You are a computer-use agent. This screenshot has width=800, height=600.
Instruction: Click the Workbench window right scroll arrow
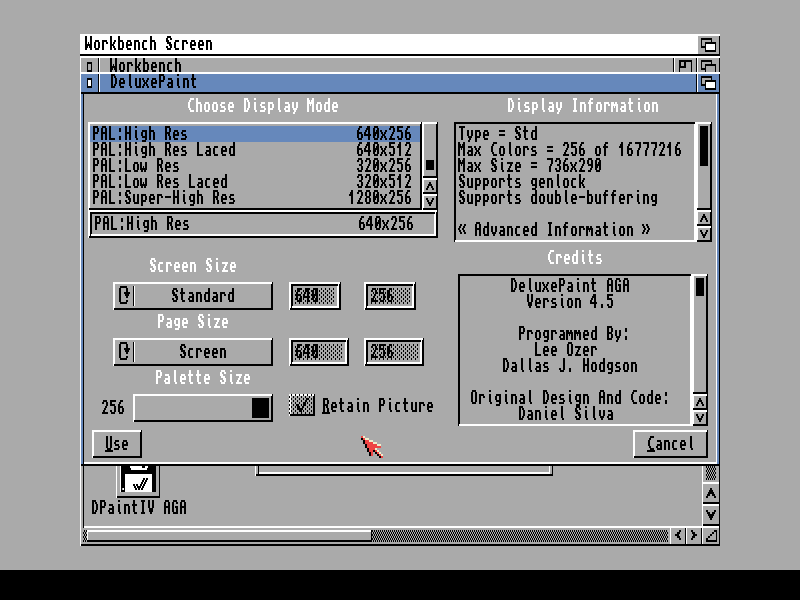point(693,535)
